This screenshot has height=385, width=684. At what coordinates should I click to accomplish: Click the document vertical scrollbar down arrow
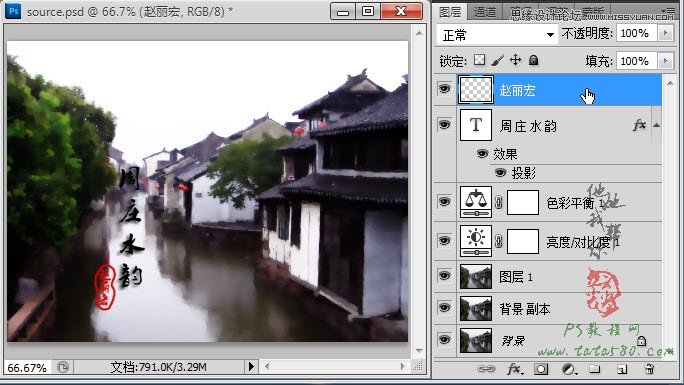[x=419, y=350]
